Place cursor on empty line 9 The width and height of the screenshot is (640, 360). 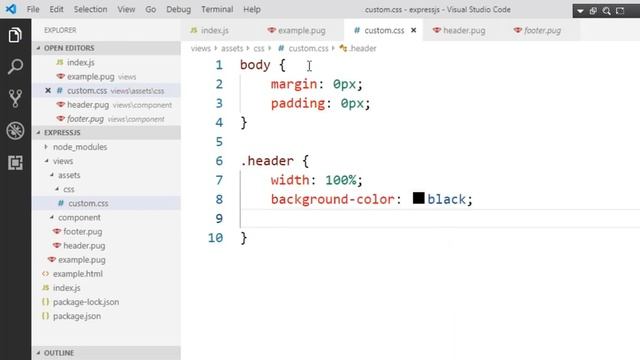pyautogui.click(x=440, y=218)
